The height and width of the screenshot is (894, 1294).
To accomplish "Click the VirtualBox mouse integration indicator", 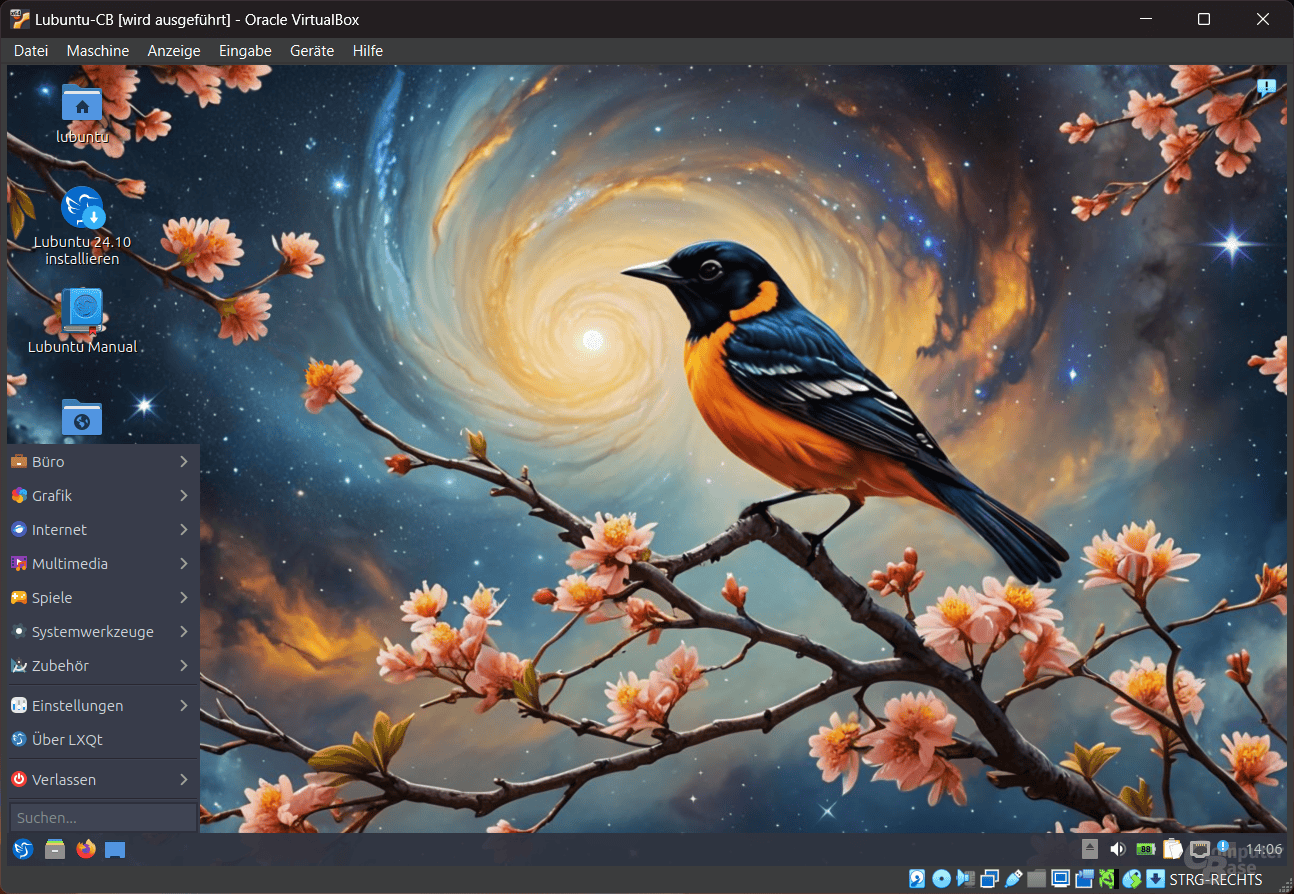I will coord(1132,879).
